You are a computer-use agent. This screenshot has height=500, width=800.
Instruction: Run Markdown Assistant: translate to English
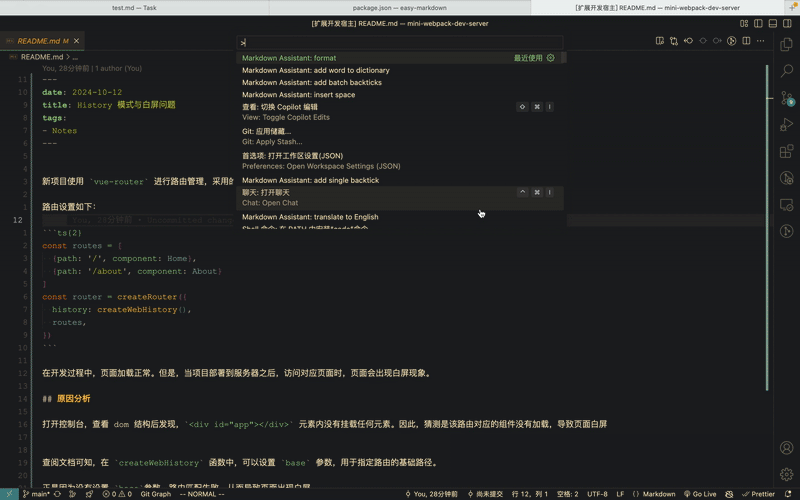coord(399,217)
